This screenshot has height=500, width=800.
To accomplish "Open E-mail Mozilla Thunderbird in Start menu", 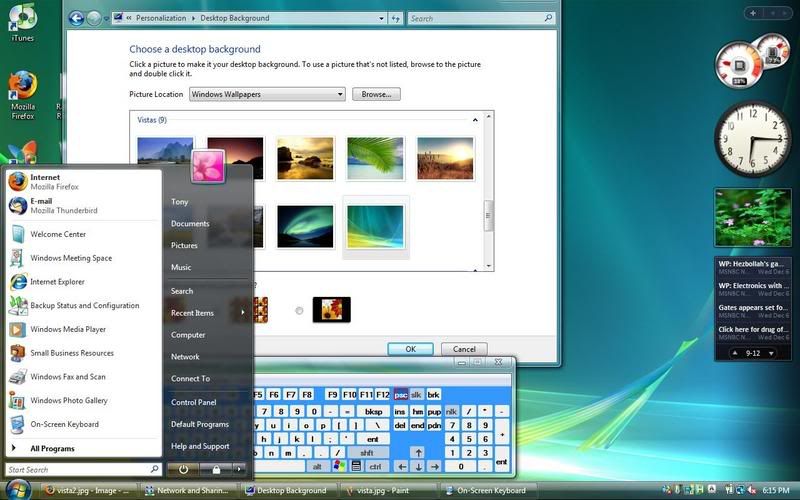I will click(84, 206).
